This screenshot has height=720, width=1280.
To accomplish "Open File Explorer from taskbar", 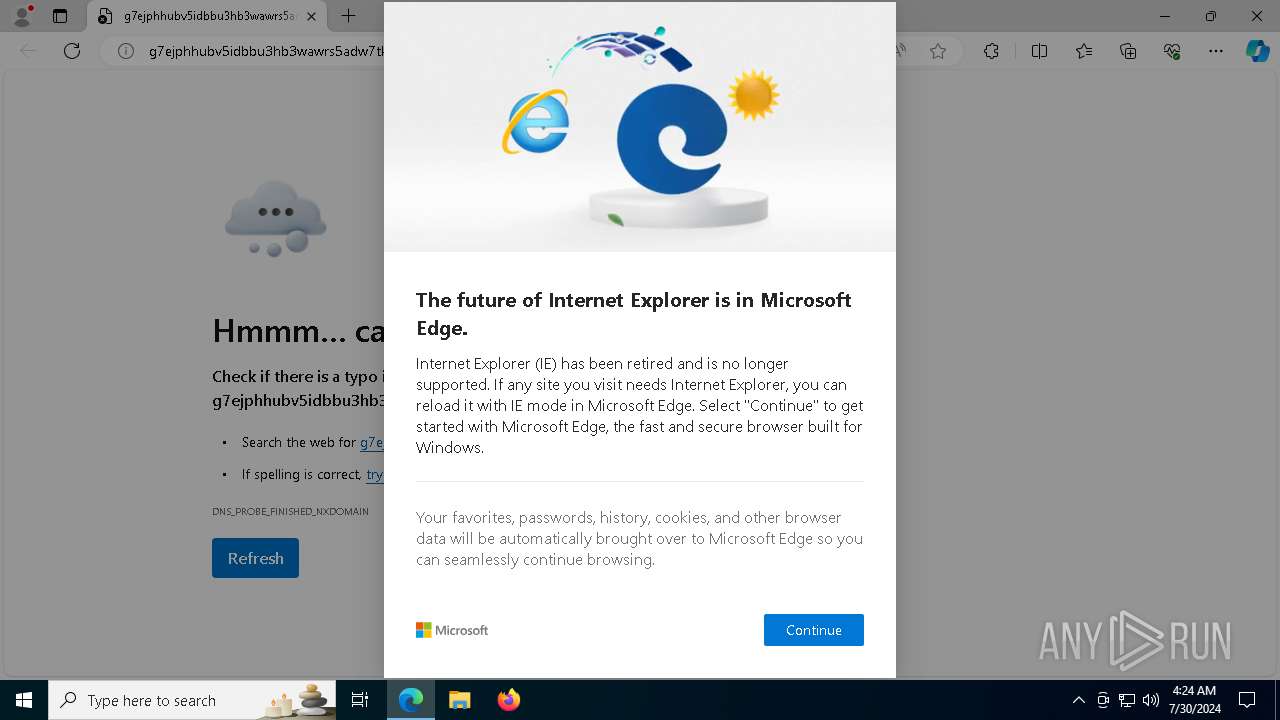I will click(459, 700).
